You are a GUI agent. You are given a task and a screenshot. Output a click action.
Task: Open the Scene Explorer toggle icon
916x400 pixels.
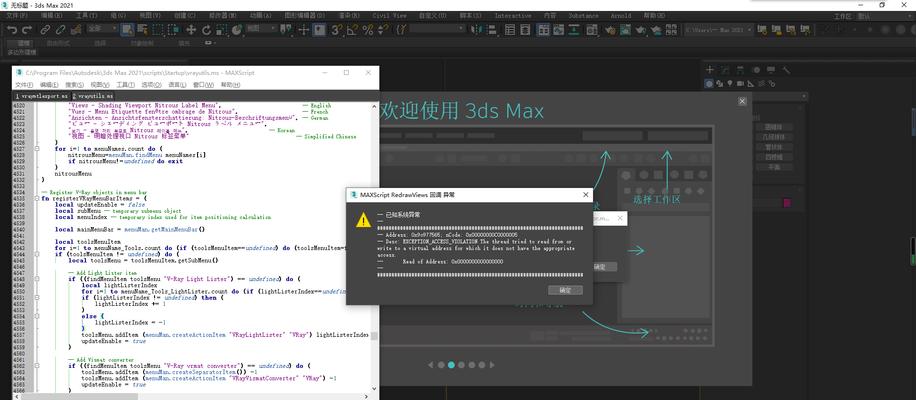[x=510, y=29]
